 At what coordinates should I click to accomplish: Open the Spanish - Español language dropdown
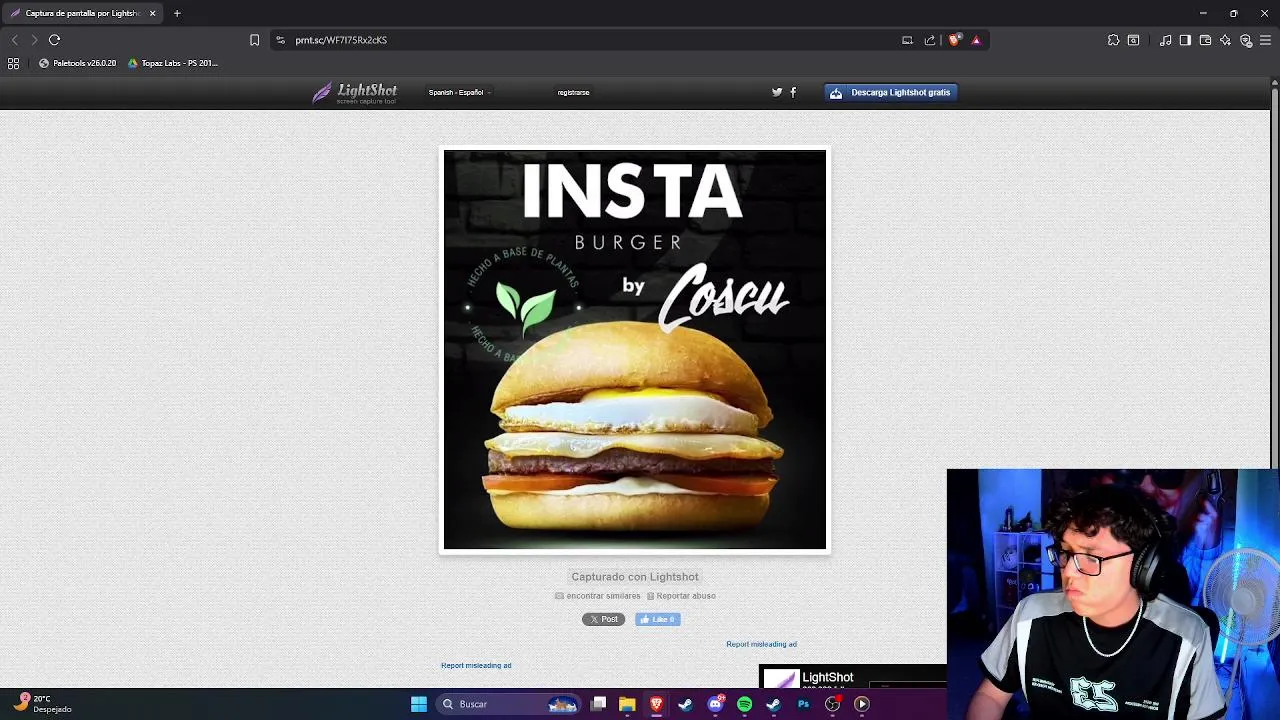point(459,92)
